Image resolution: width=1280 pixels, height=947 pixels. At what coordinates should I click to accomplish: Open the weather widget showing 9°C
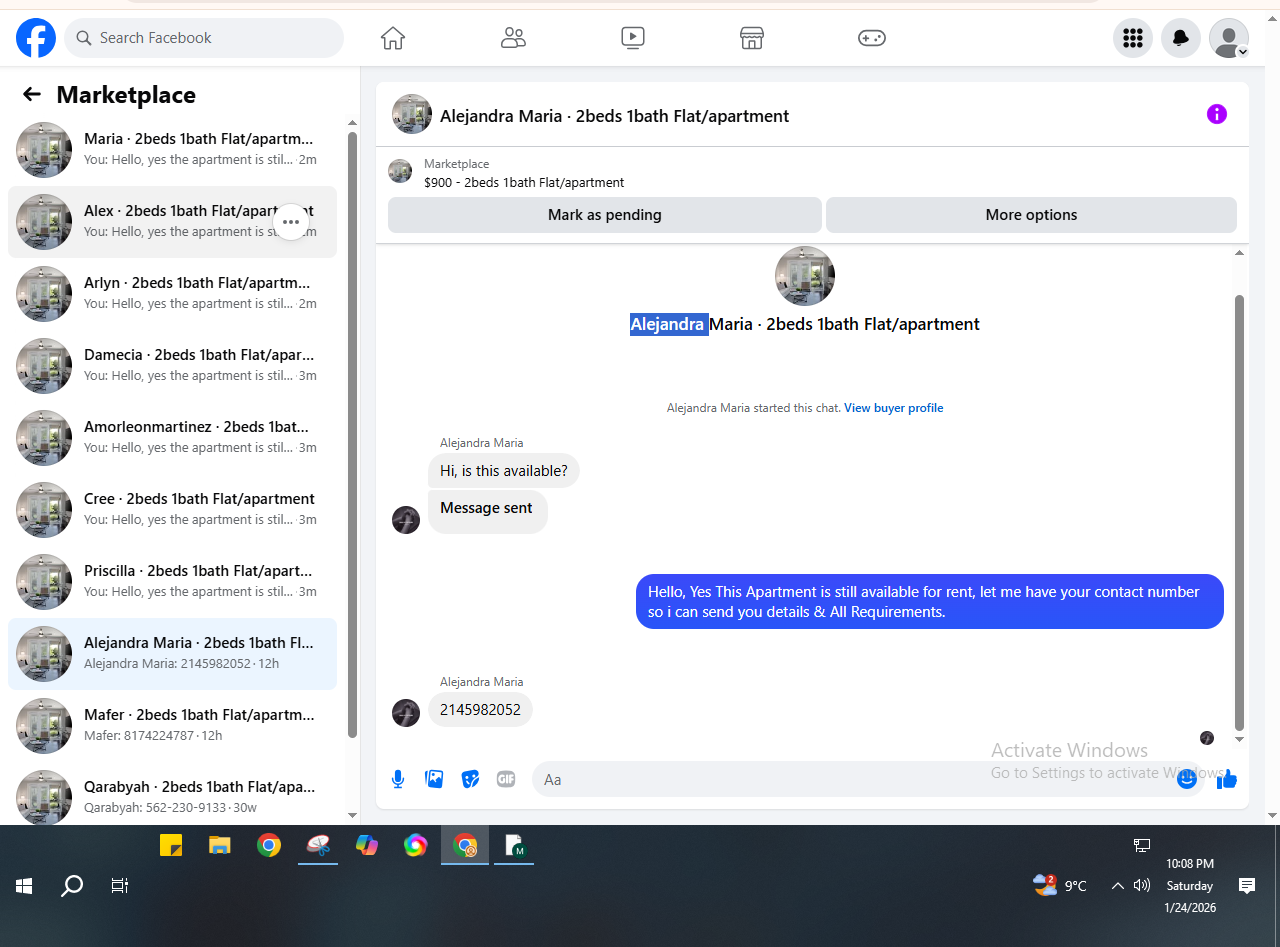[x=1060, y=886]
